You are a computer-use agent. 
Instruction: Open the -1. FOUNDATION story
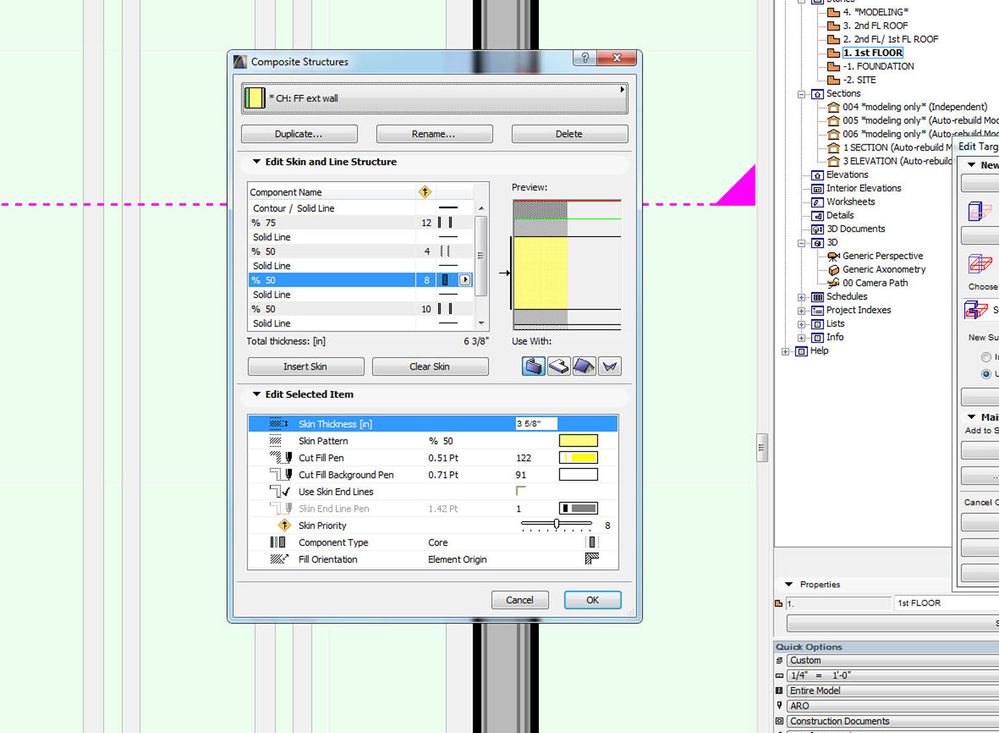[879, 66]
